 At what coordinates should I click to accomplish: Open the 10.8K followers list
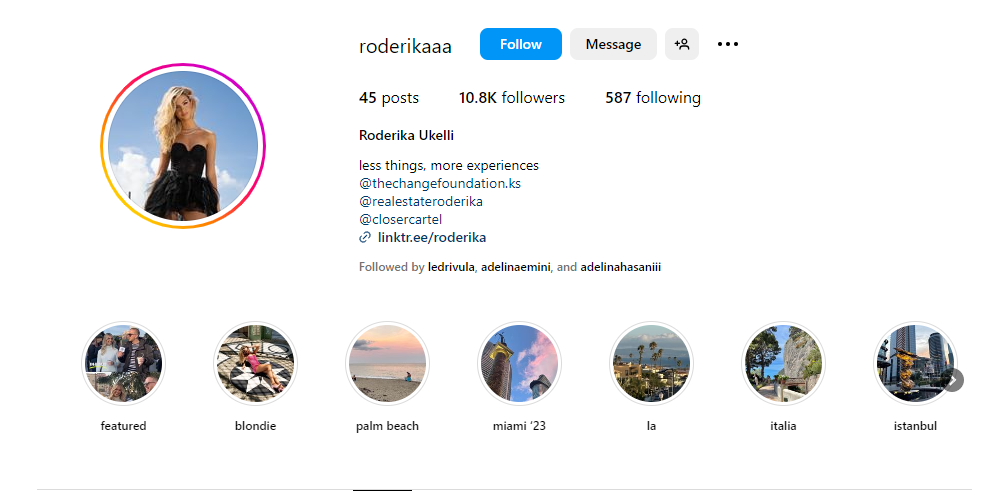tap(511, 98)
